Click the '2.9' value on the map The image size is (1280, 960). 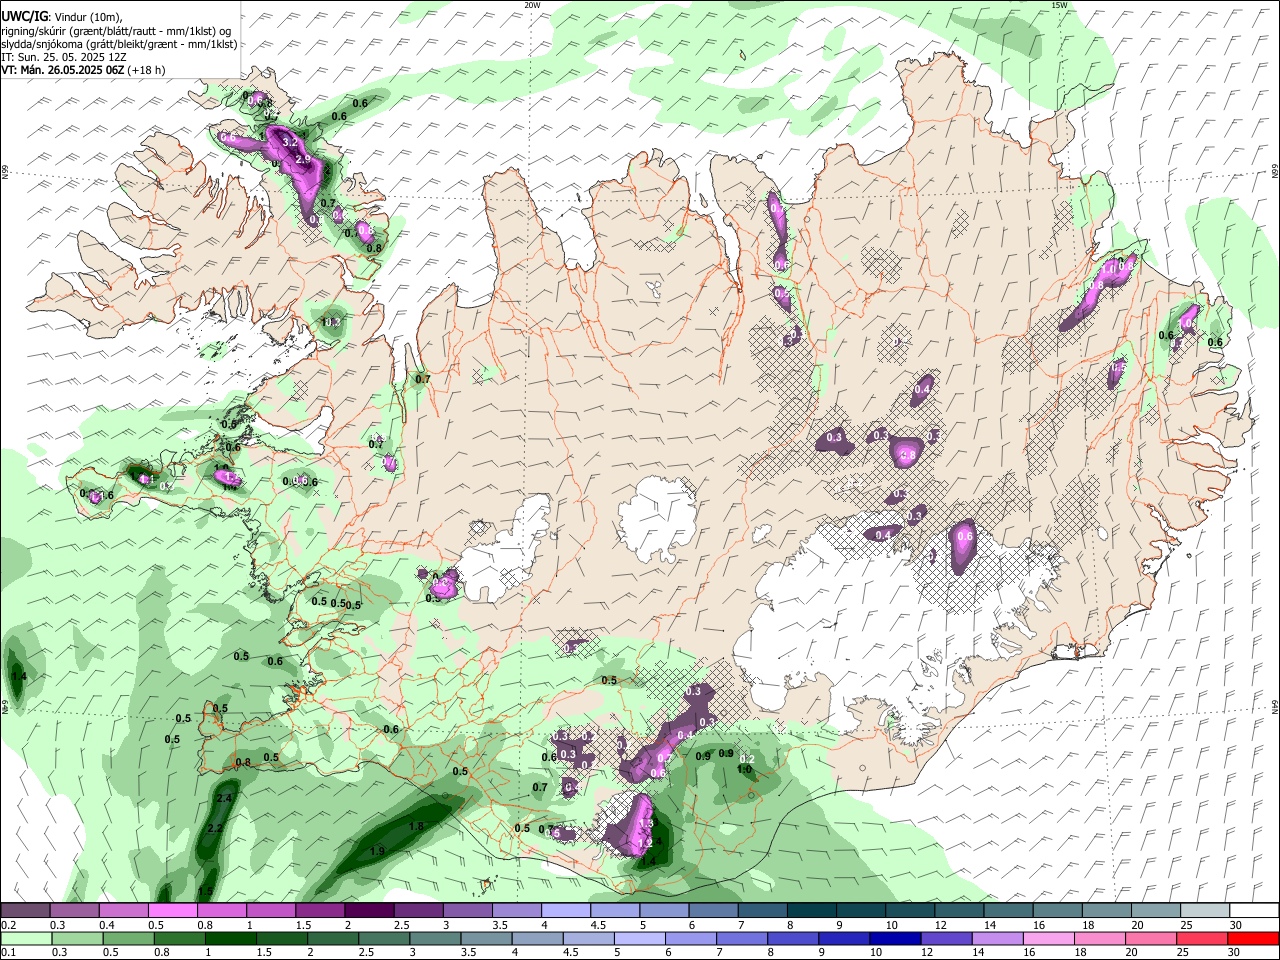click(x=303, y=160)
